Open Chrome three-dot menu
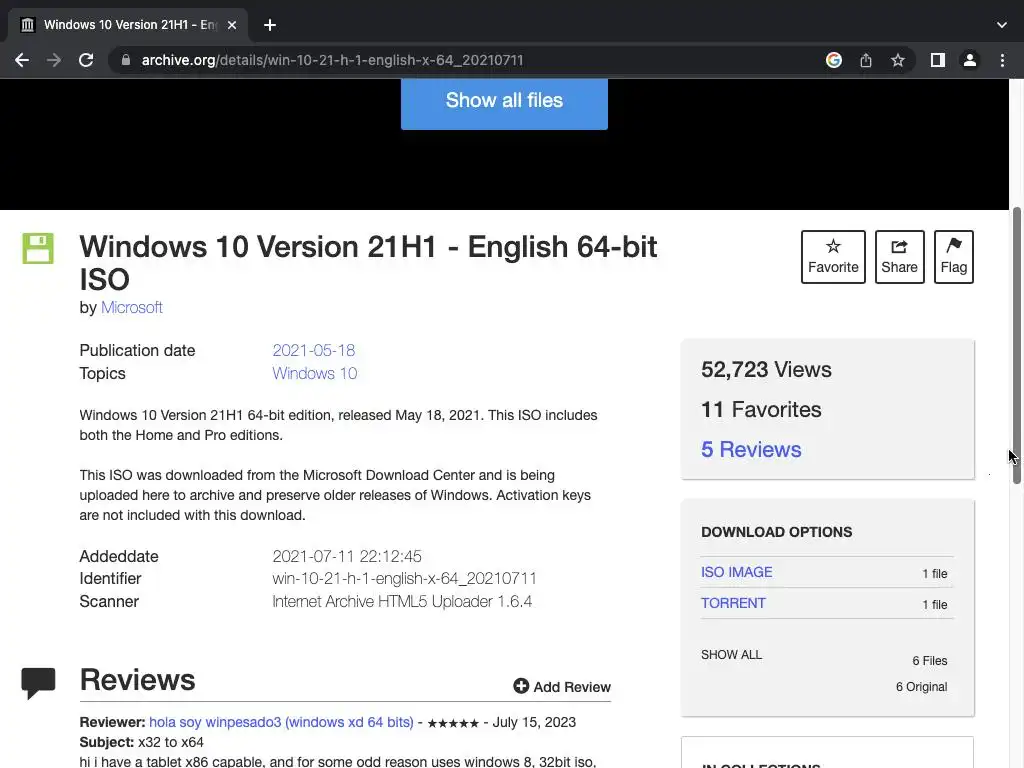The image size is (1024, 768). [1002, 60]
